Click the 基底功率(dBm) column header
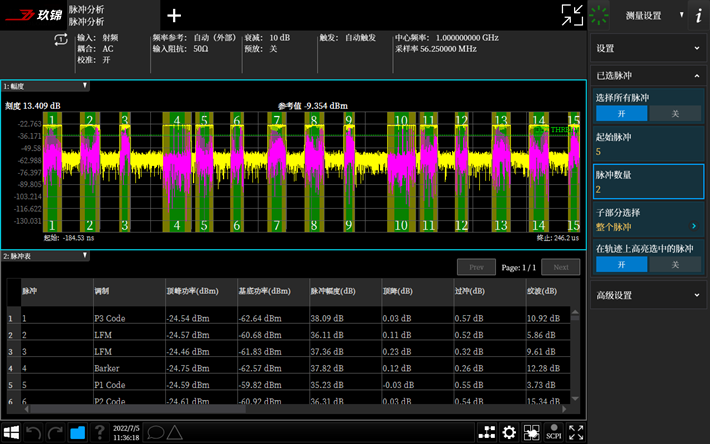 [273, 291]
